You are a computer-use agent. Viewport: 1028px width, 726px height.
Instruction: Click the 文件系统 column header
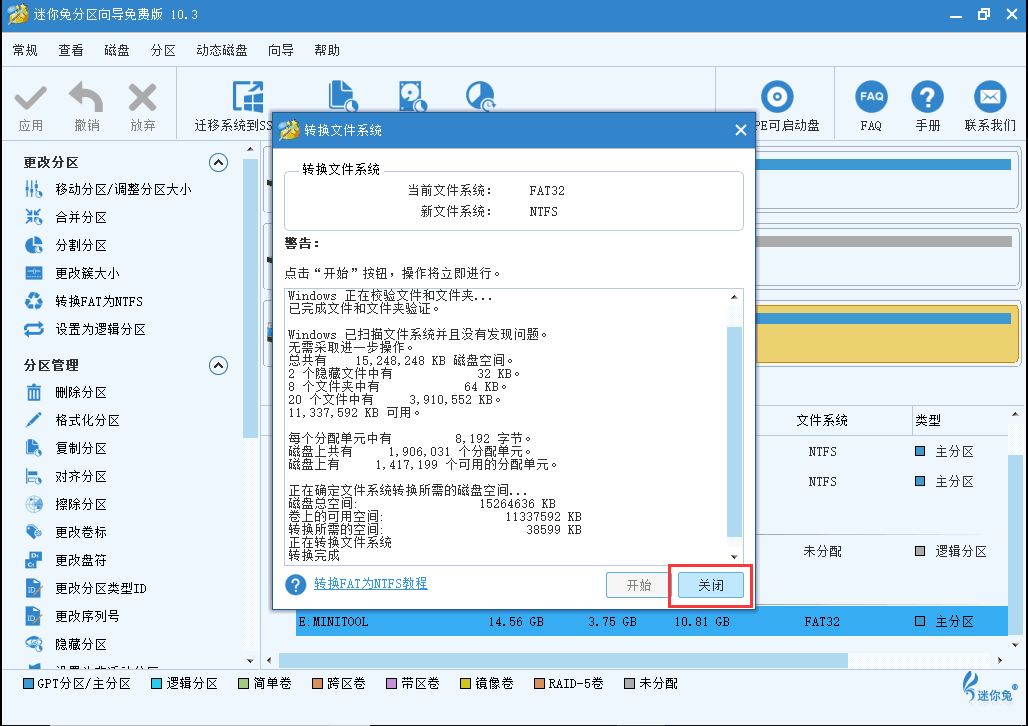pyautogui.click(x=822, y=420)
